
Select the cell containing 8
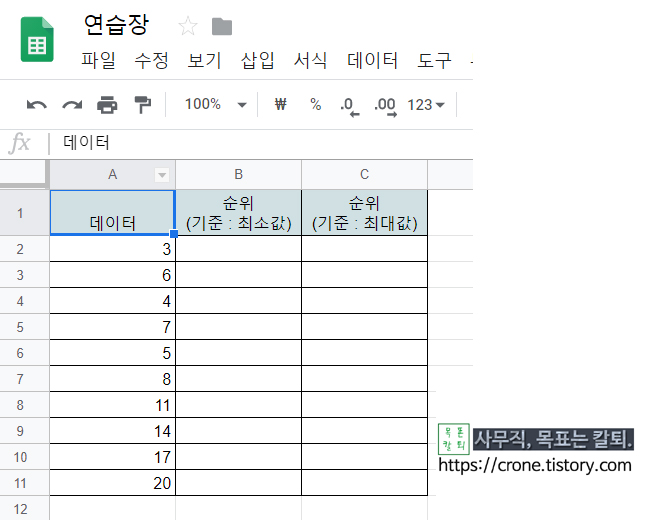[112, 379]
